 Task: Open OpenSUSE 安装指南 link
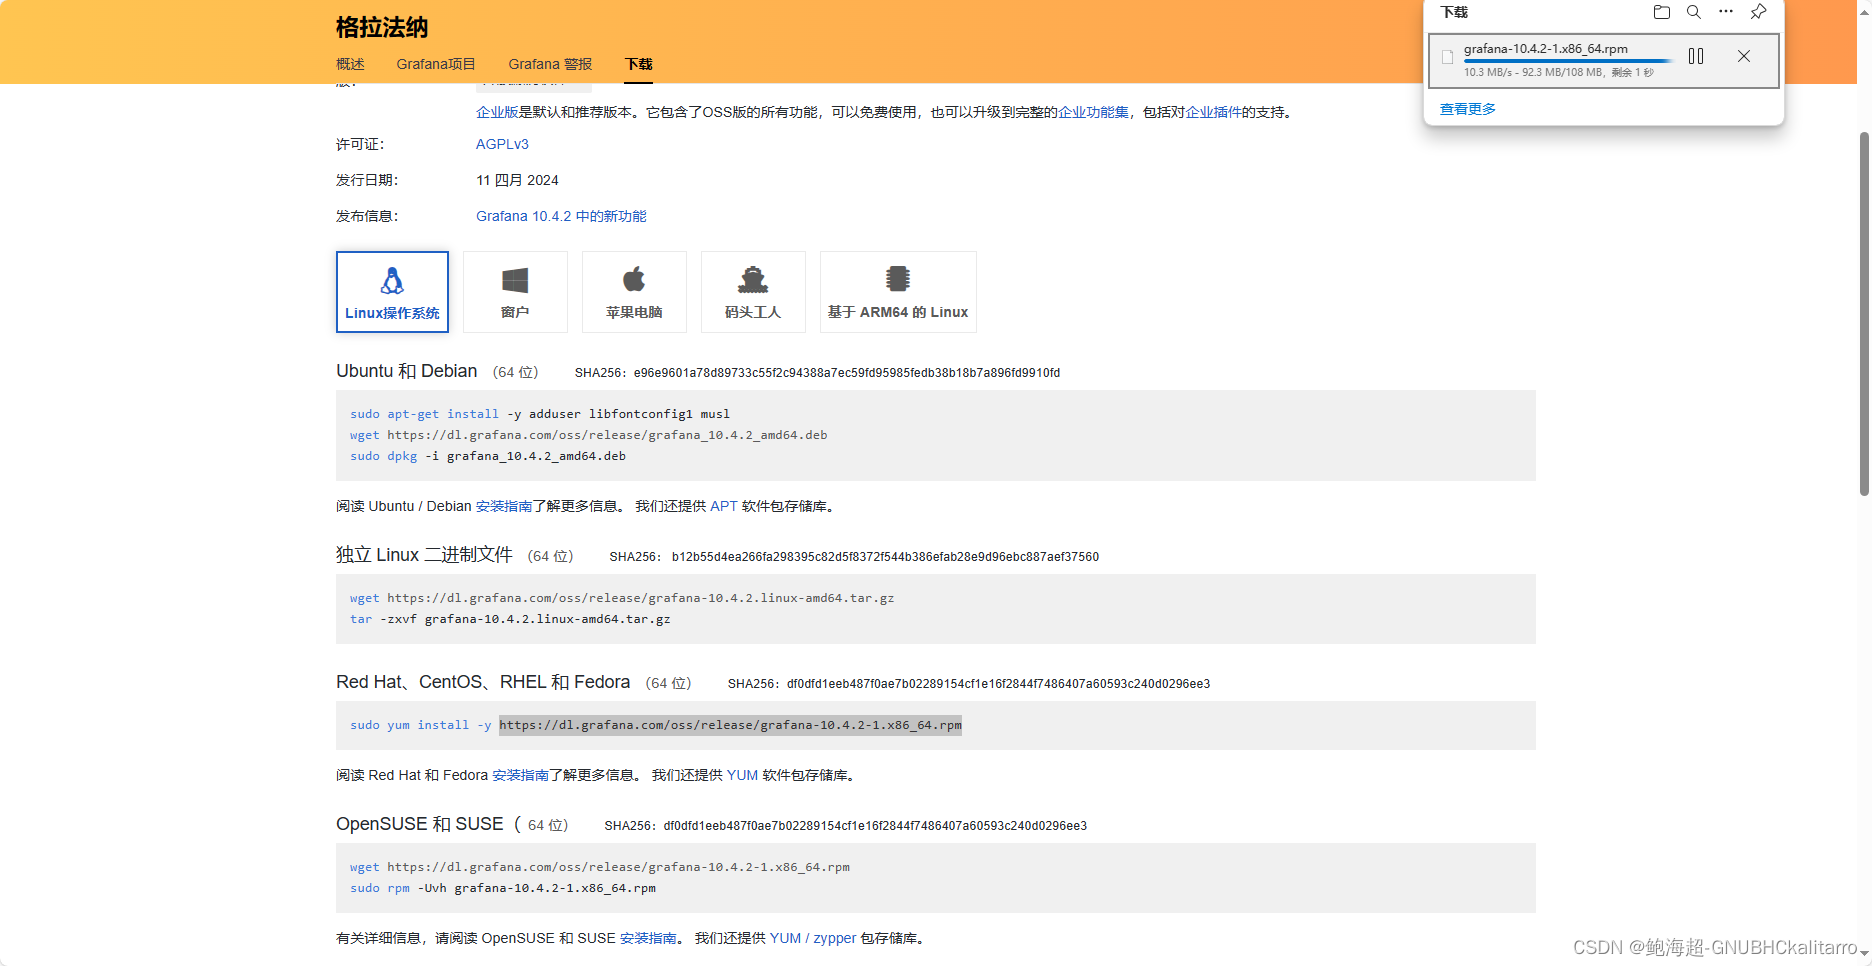point(648,938)
